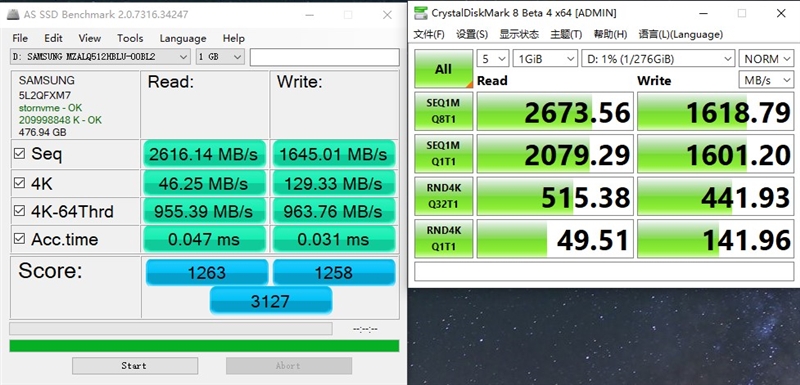Click the CrystalDiskMark title bar icon

420,13
